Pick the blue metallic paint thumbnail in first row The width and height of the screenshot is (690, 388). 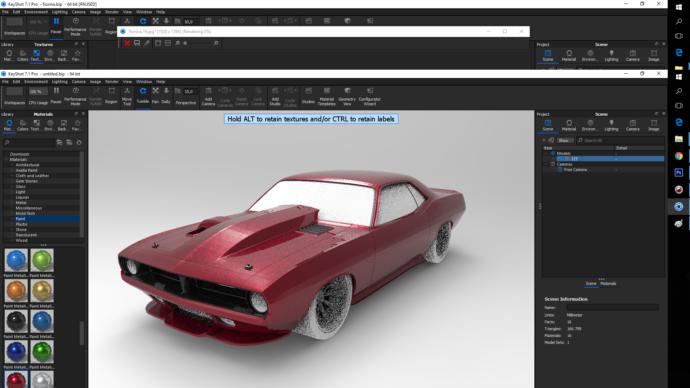coord(16,260)
